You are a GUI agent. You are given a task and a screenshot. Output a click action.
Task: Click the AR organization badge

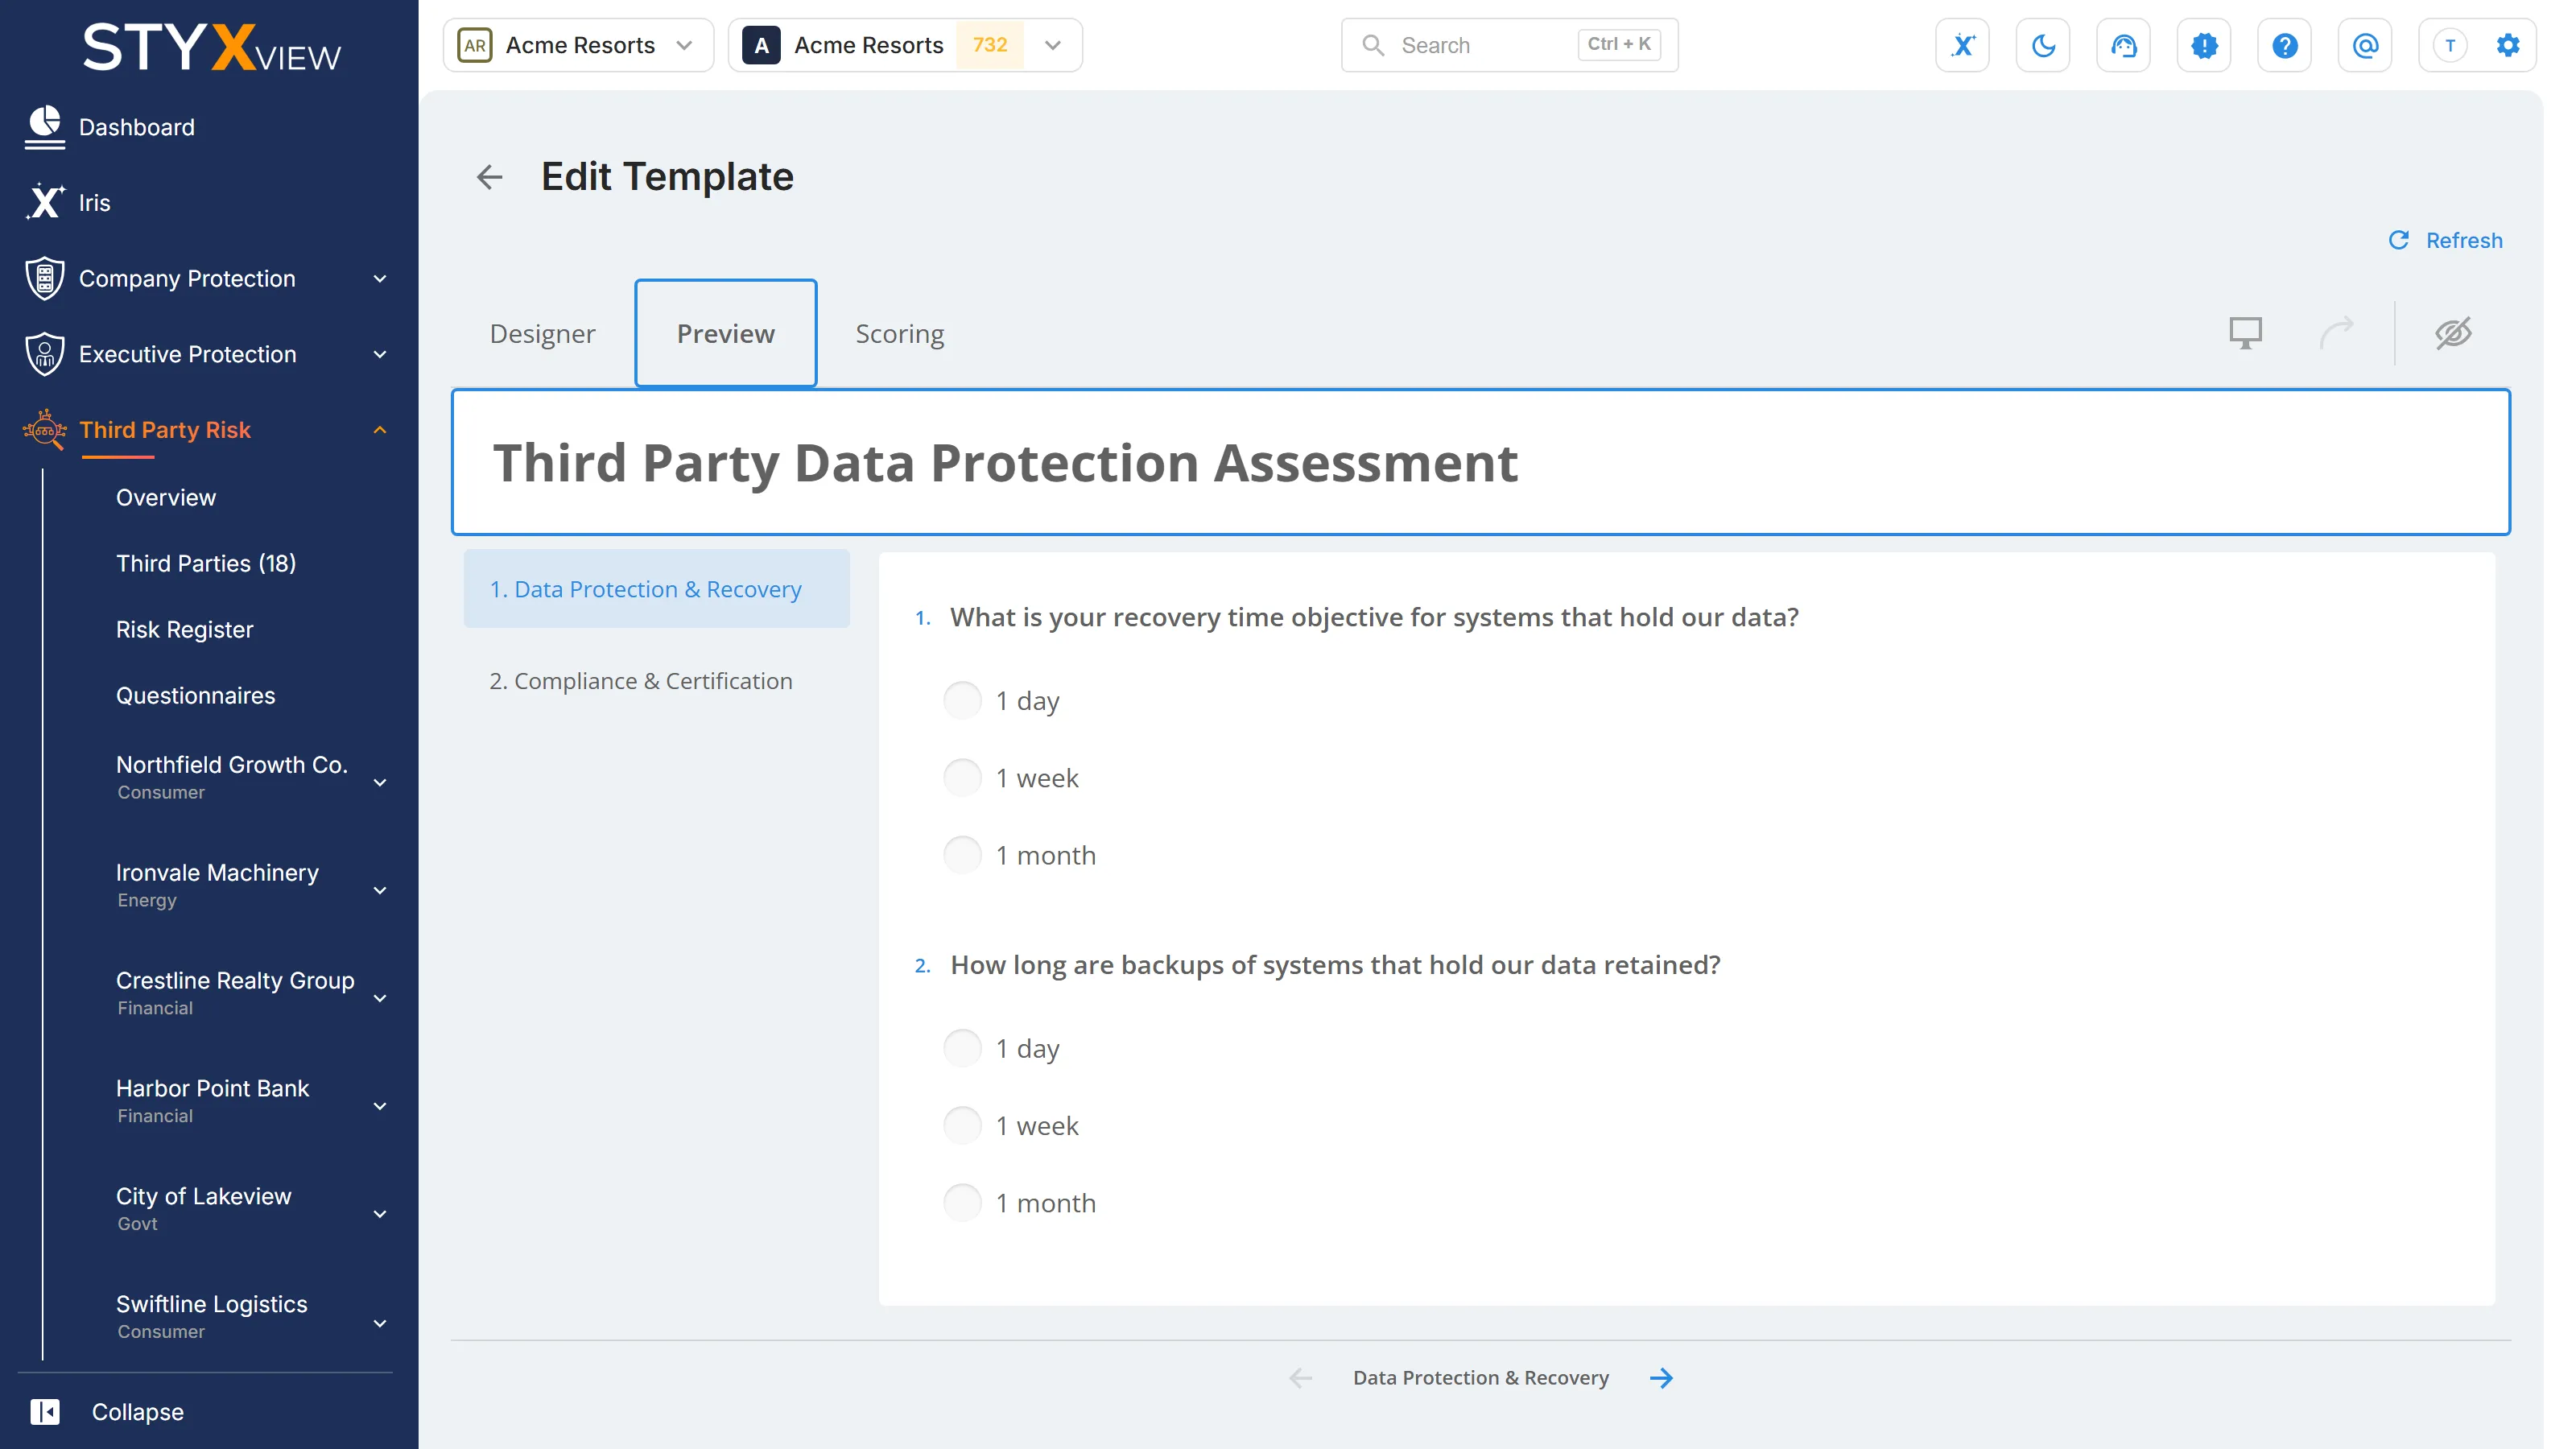coord(475,45)
